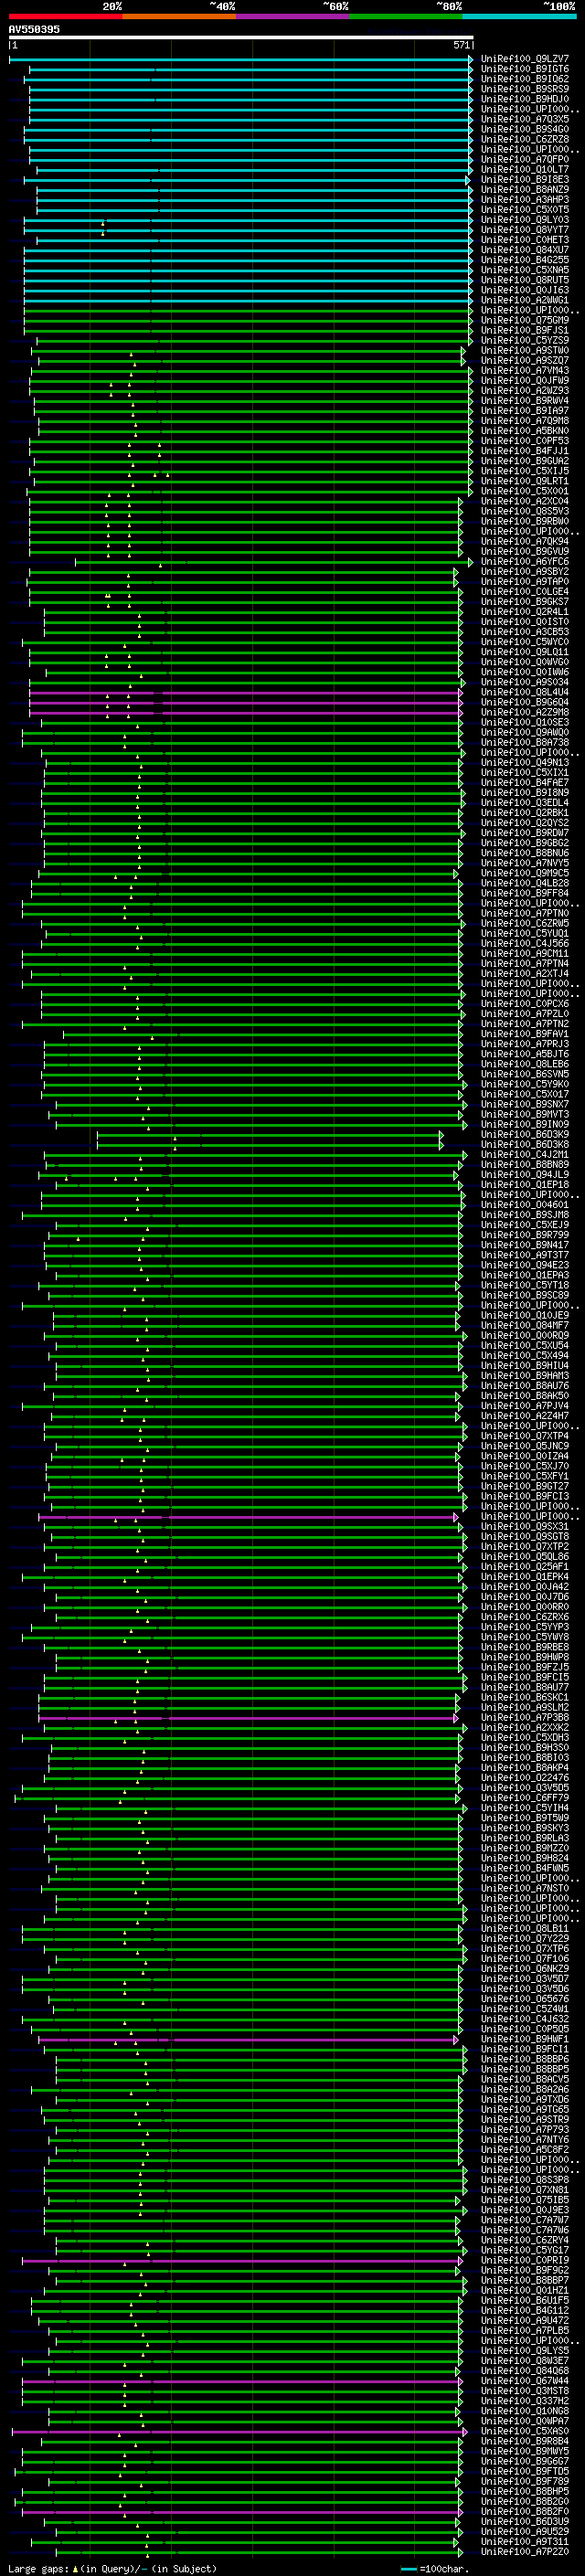The height and width of the screenshot is (2576, 585).
Task: Select the label UniRef100_B6D3K9
Action: 524,1135
